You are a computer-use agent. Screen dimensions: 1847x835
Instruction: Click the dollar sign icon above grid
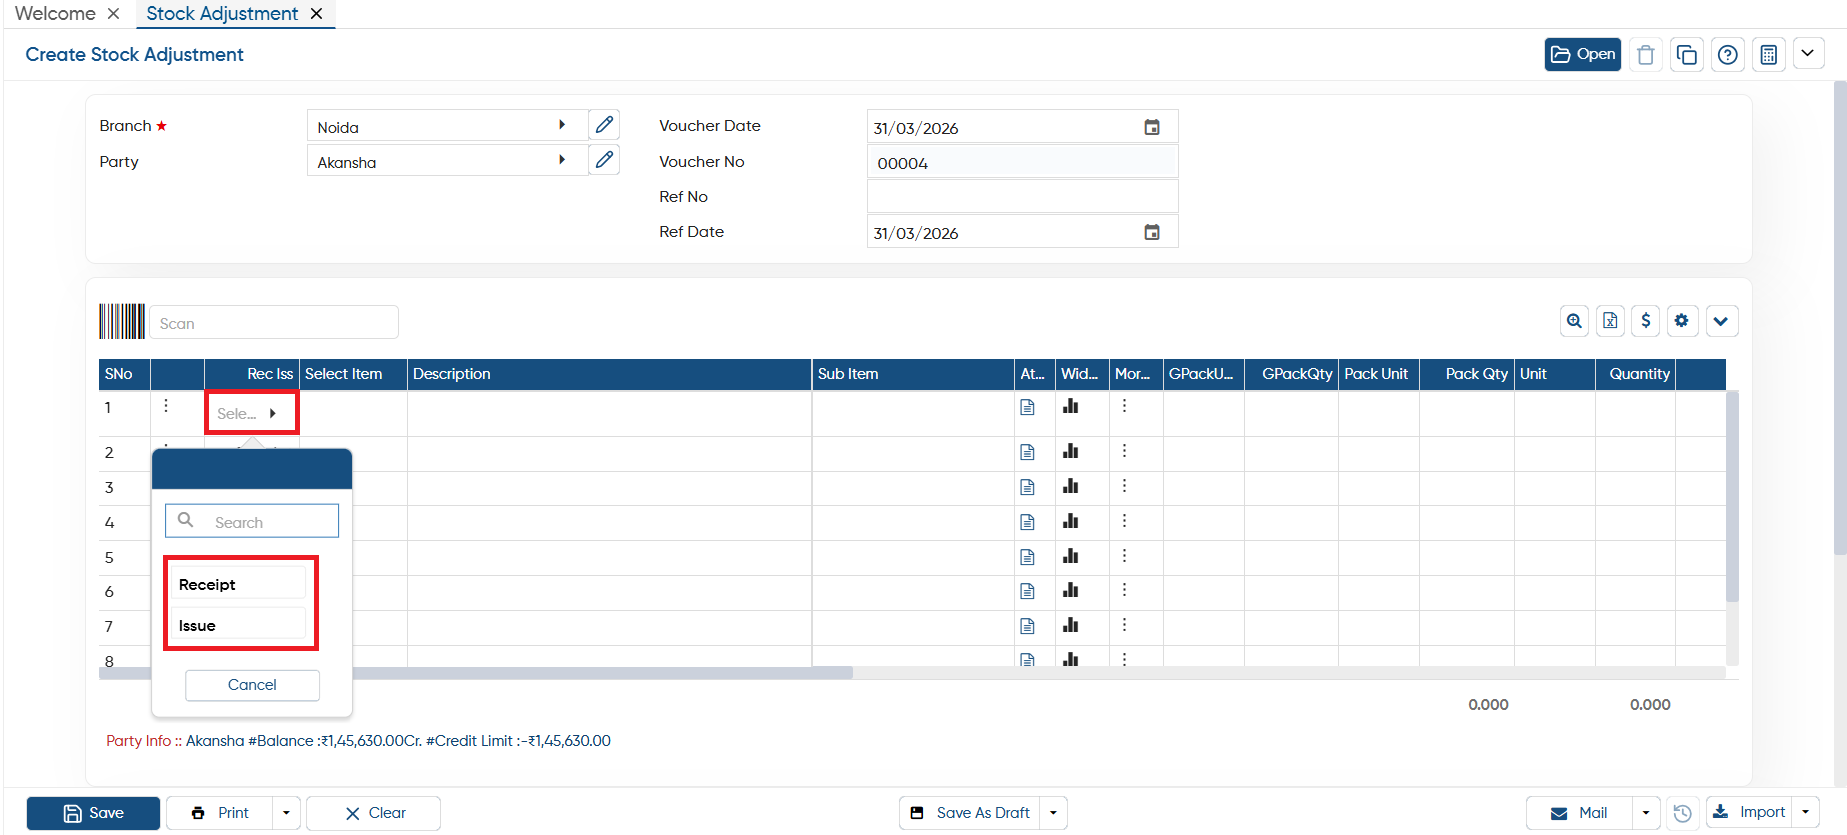point(1646,321)
